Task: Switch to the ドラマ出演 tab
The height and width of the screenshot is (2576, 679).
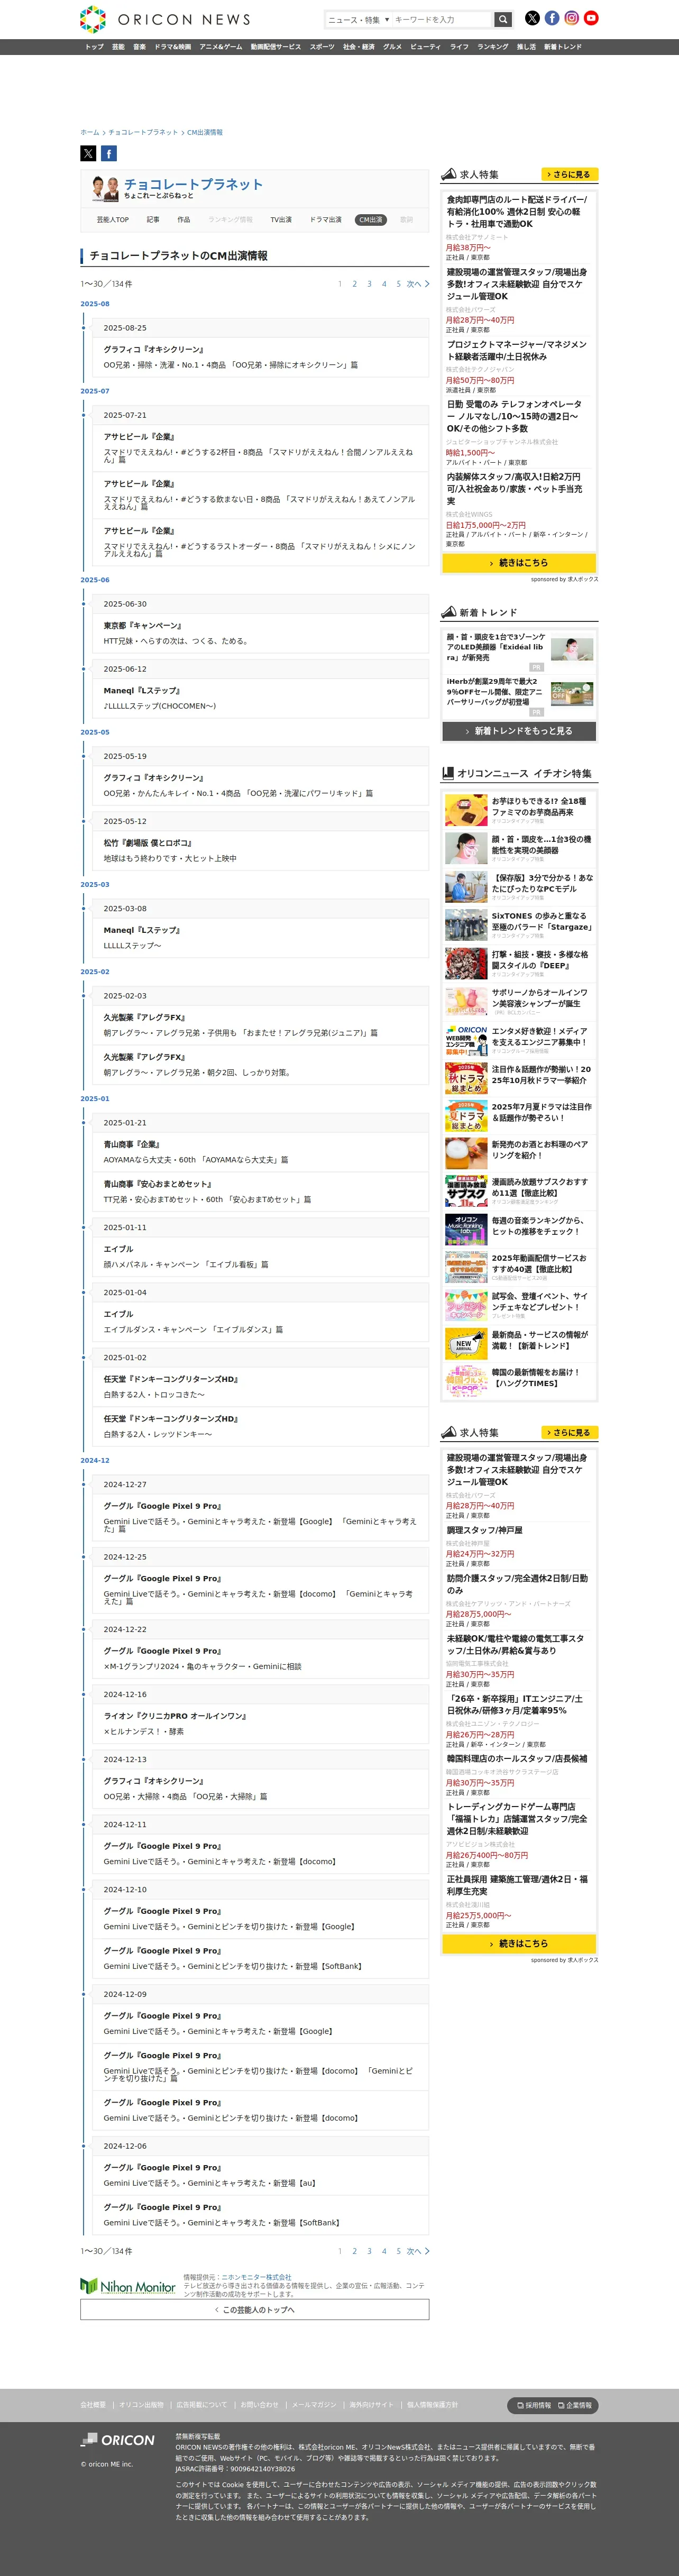Action: 326,220
